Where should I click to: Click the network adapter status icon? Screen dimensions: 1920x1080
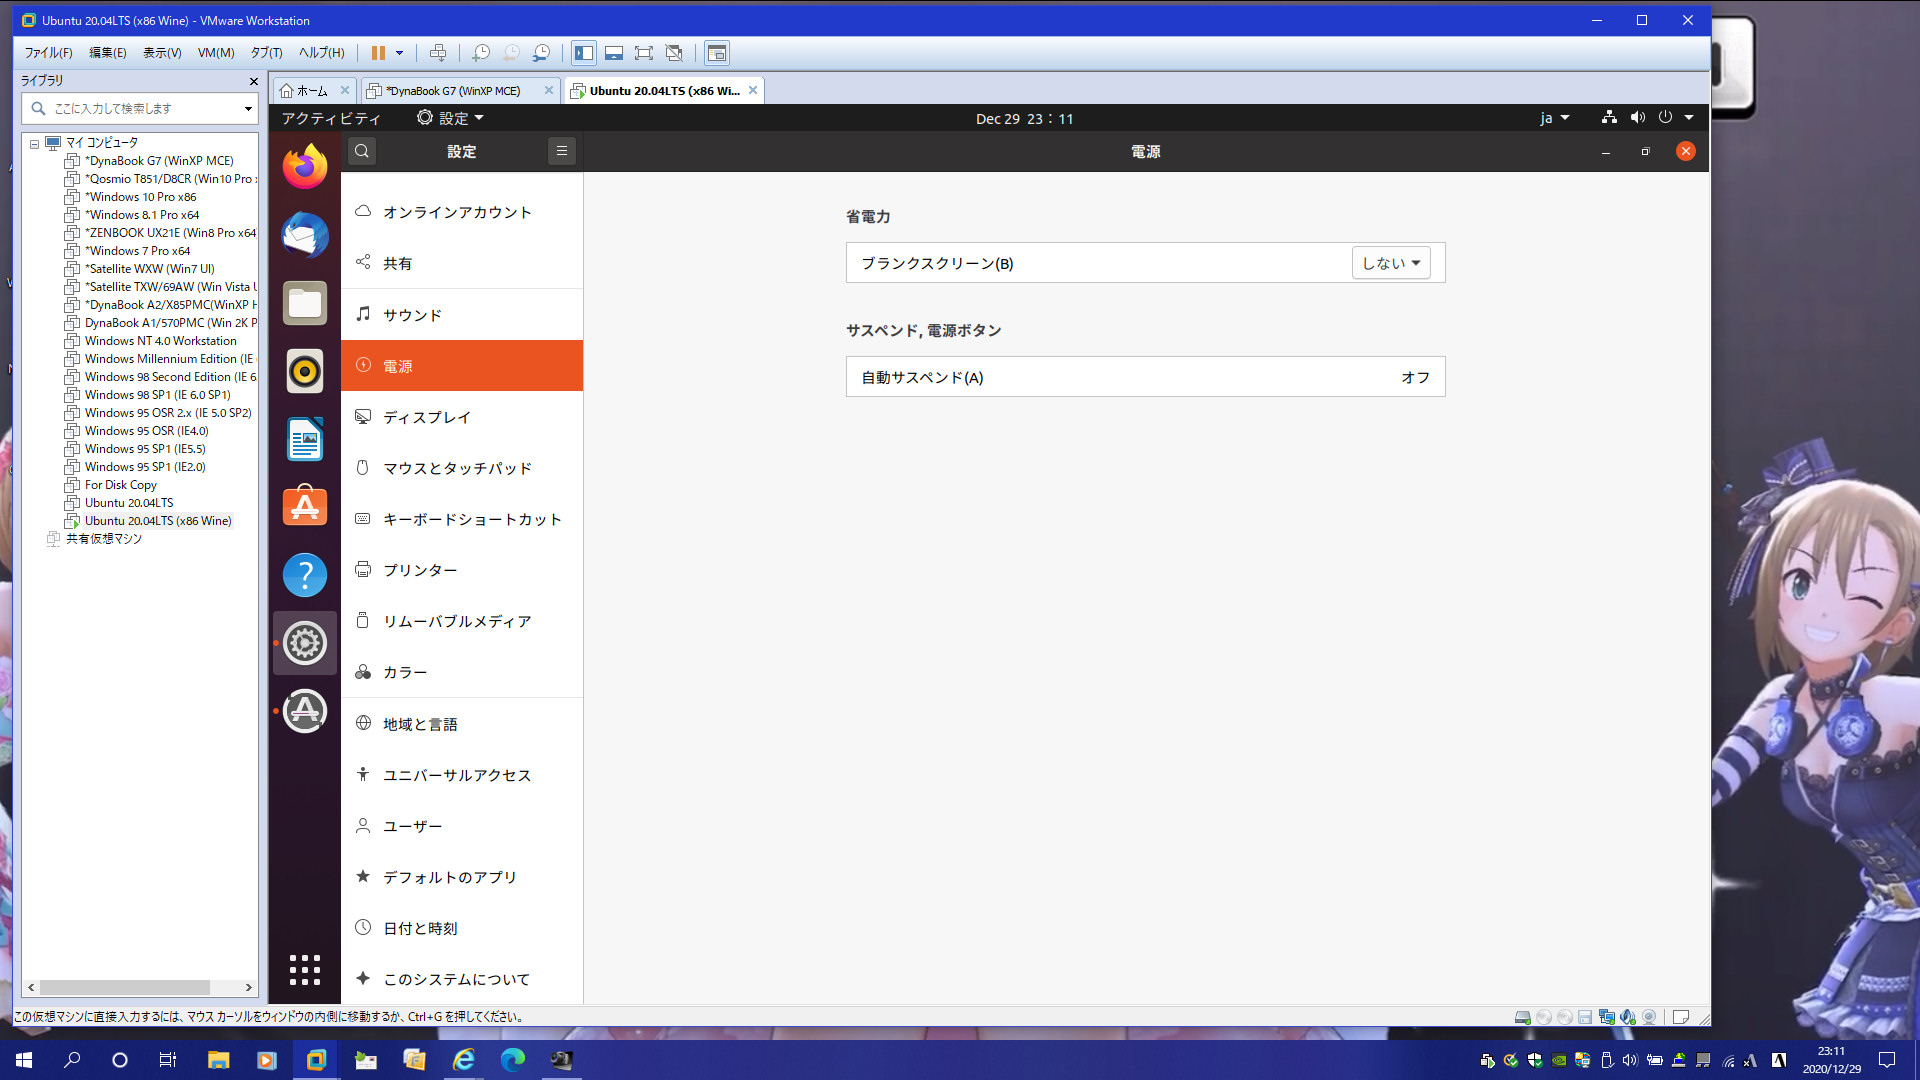1607,1017
